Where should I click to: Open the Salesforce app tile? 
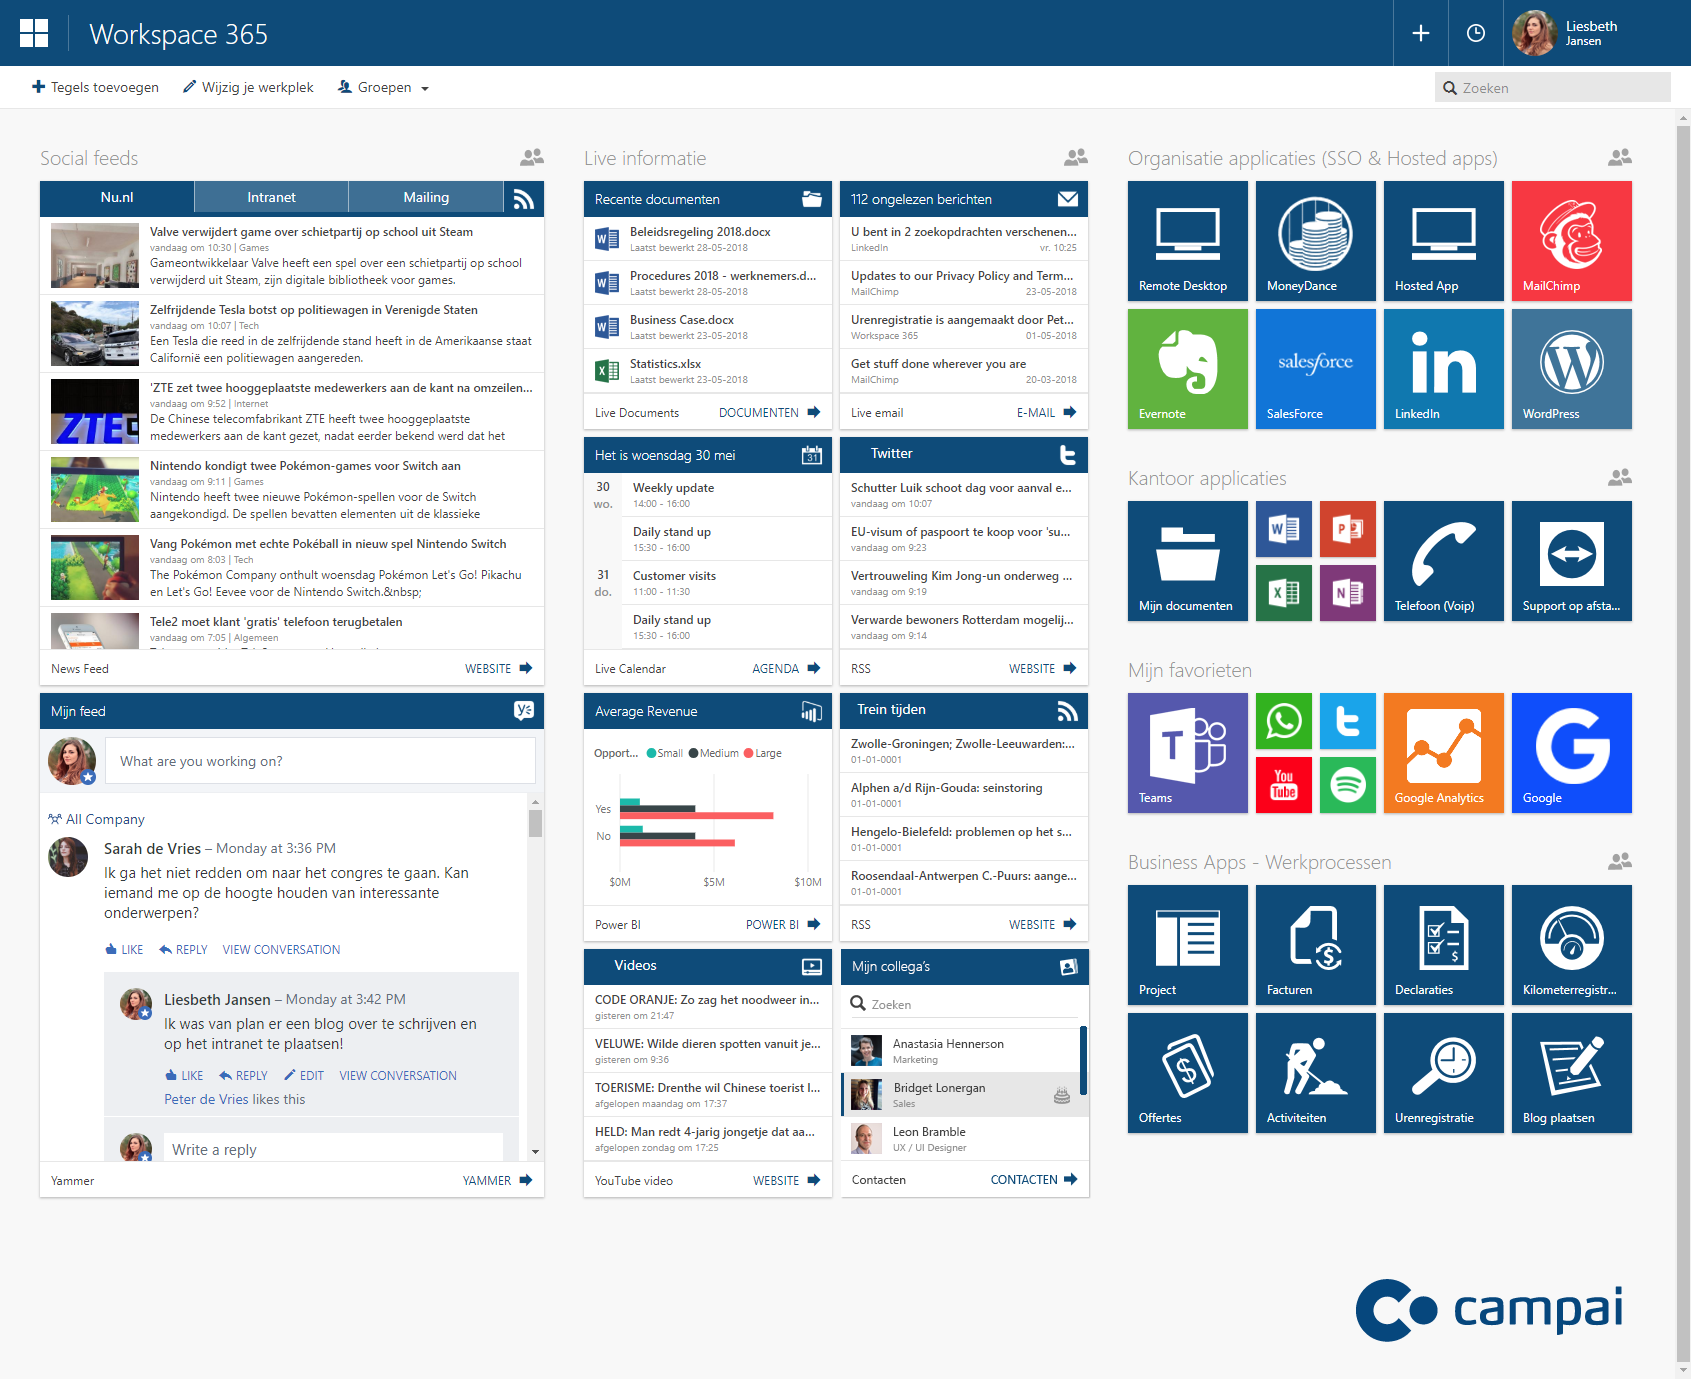tap(1315, 368)
